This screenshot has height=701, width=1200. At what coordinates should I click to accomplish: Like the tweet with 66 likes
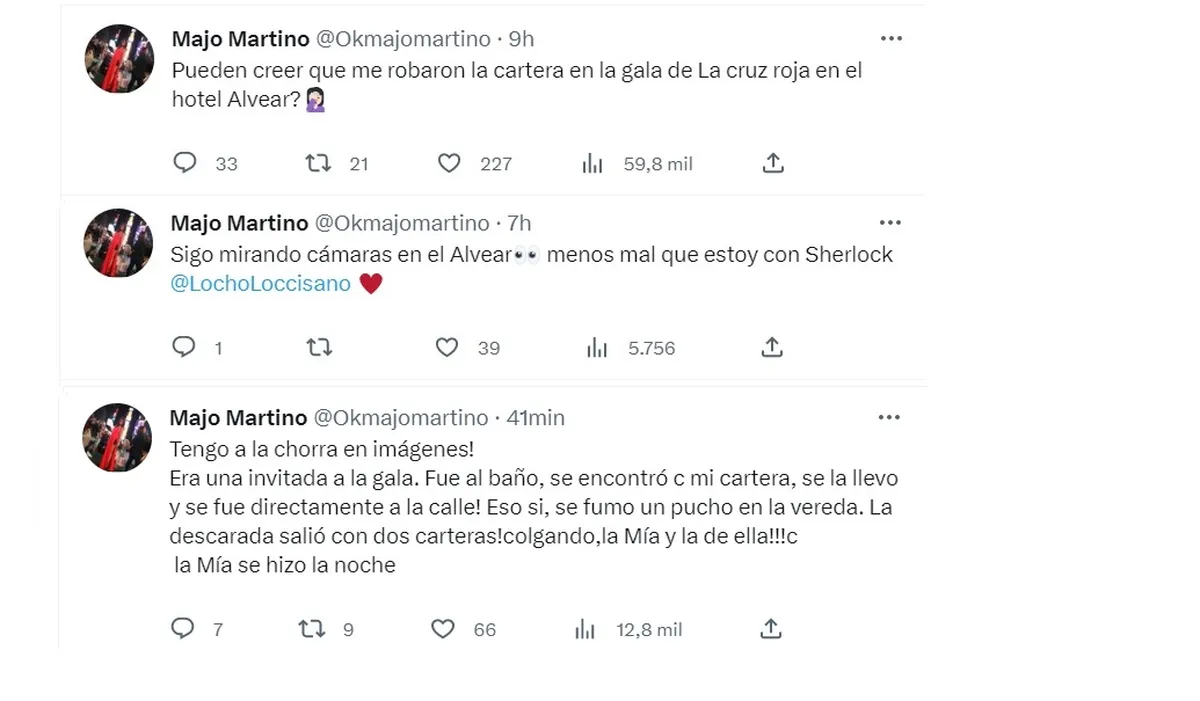pyautogui.click(x=443, y=629)
